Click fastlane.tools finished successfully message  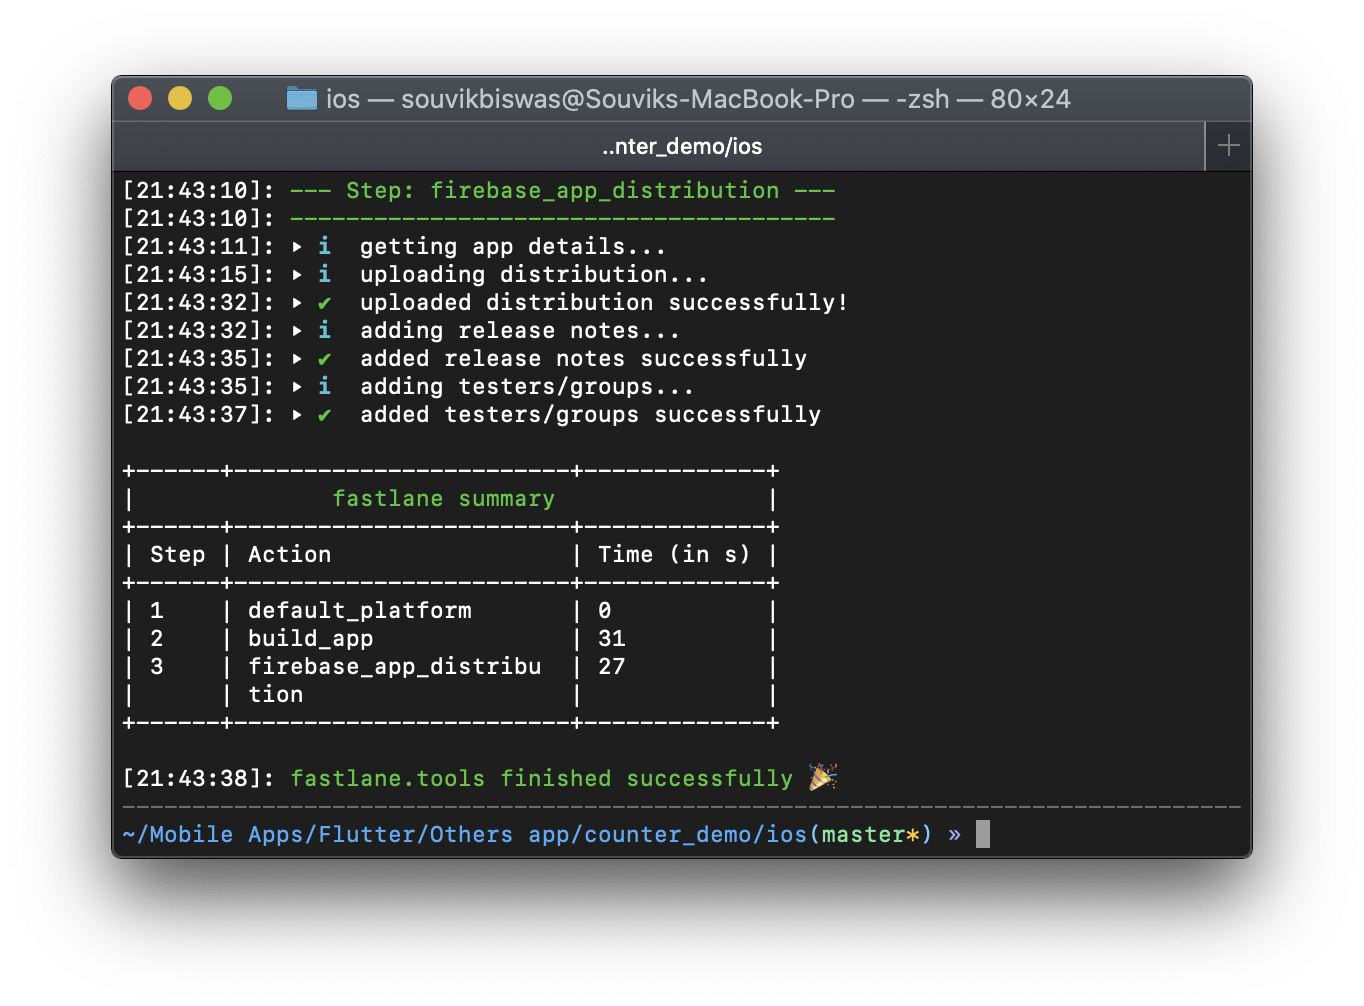[541, 778]
